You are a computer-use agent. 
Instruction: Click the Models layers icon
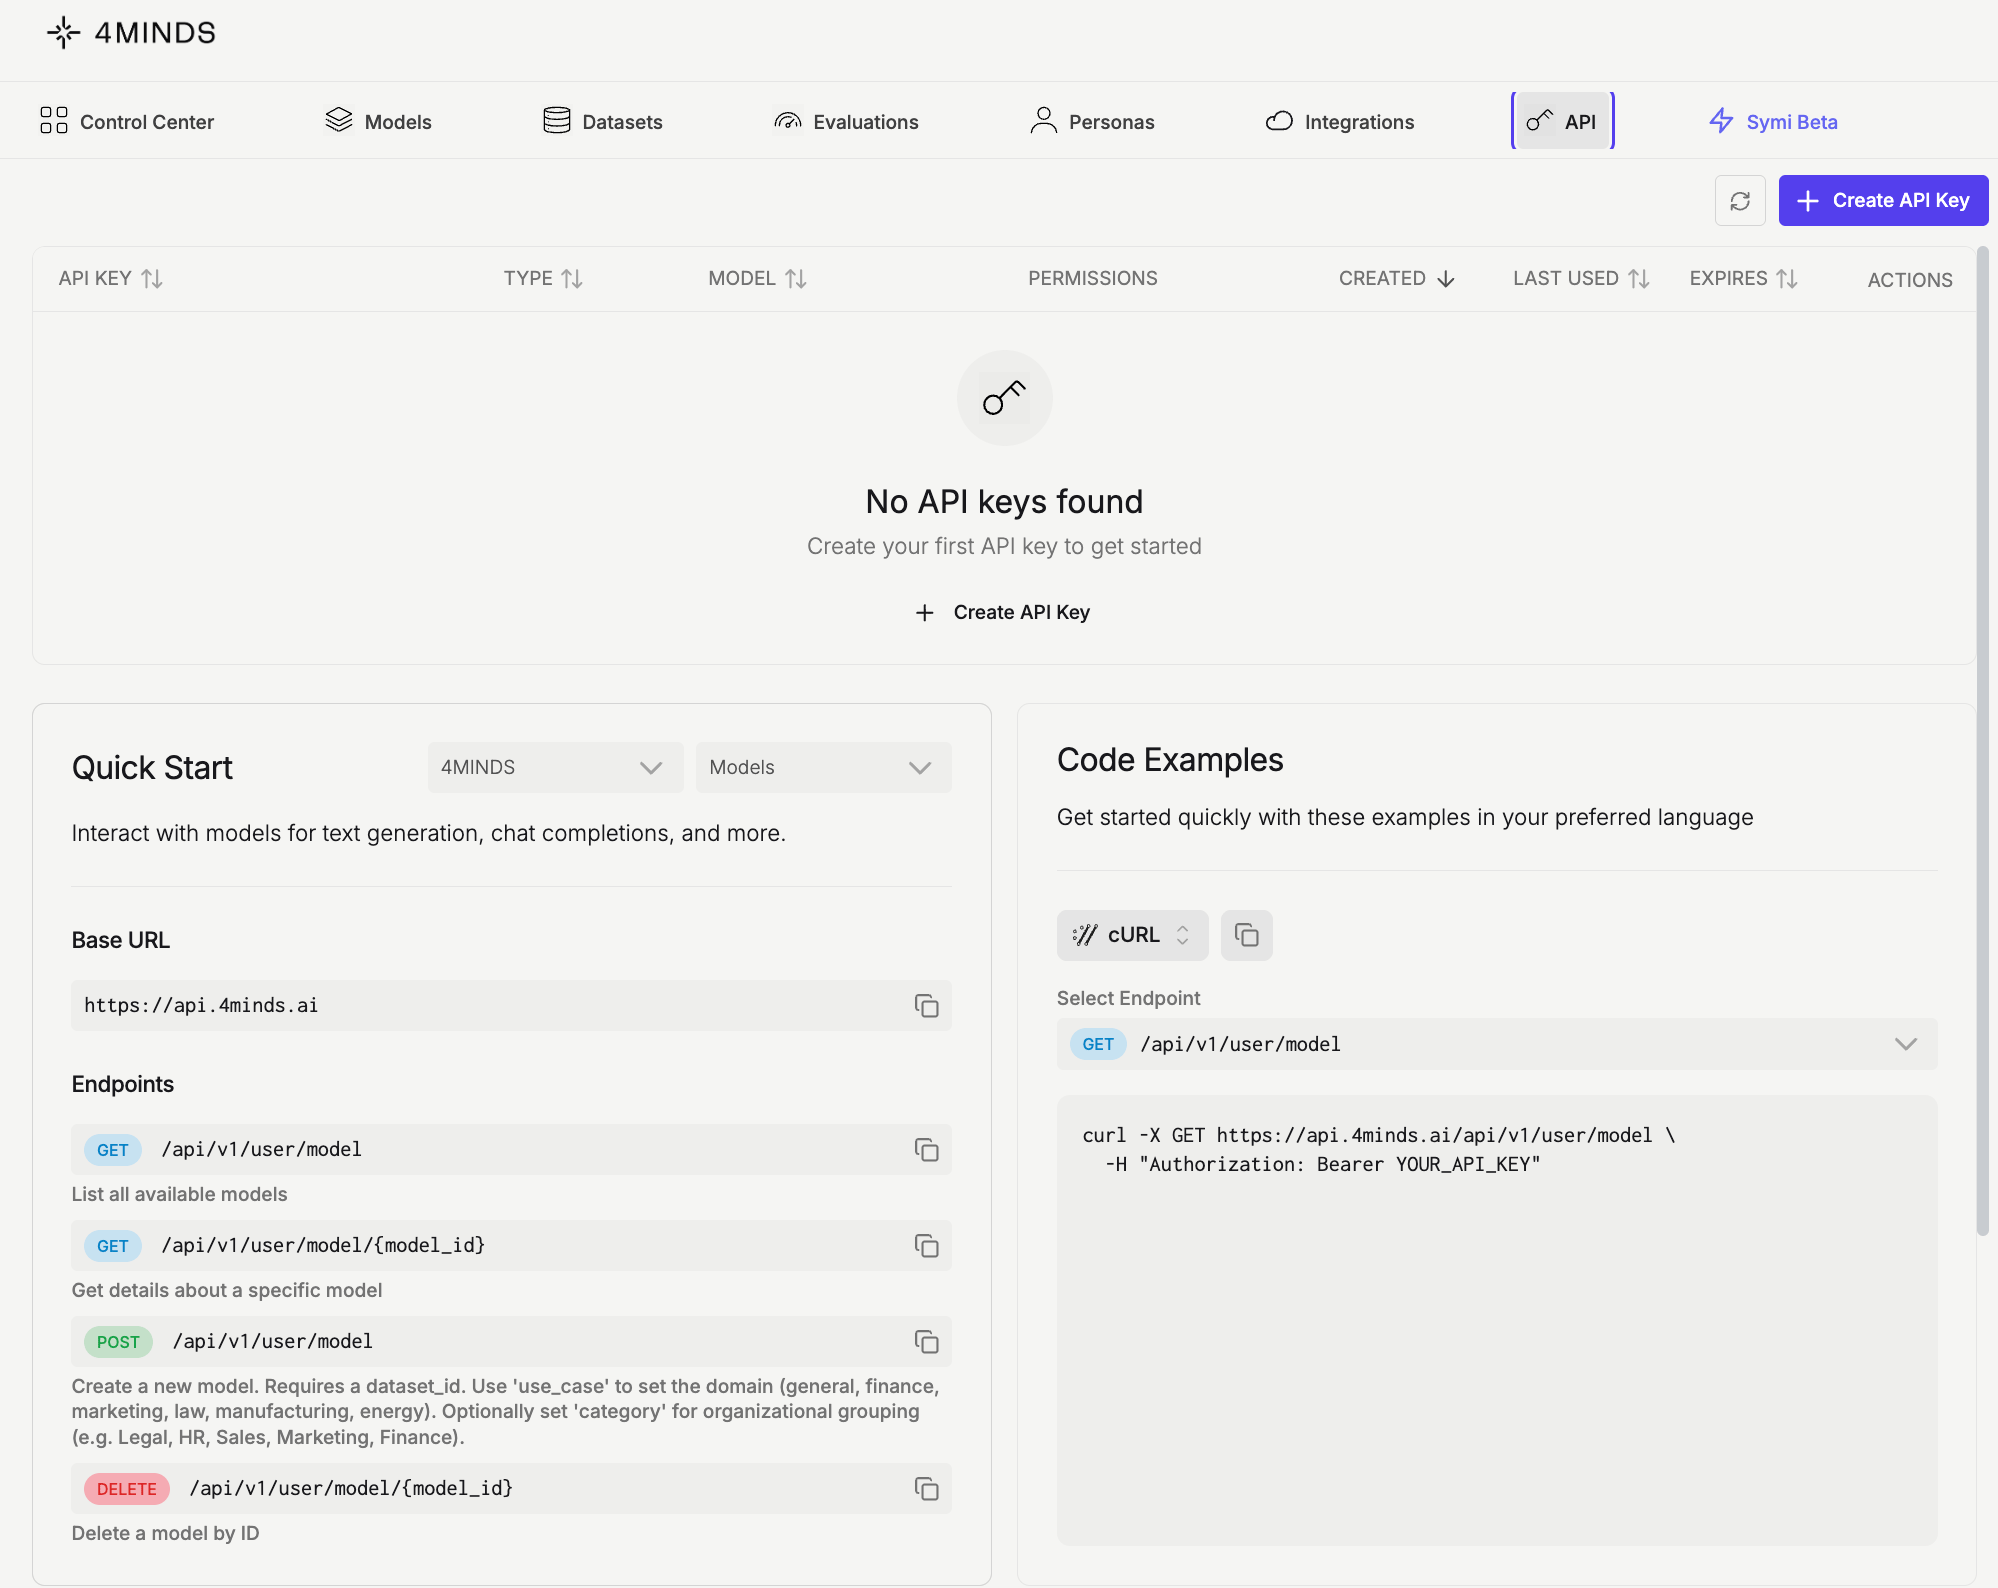(339, 120)
